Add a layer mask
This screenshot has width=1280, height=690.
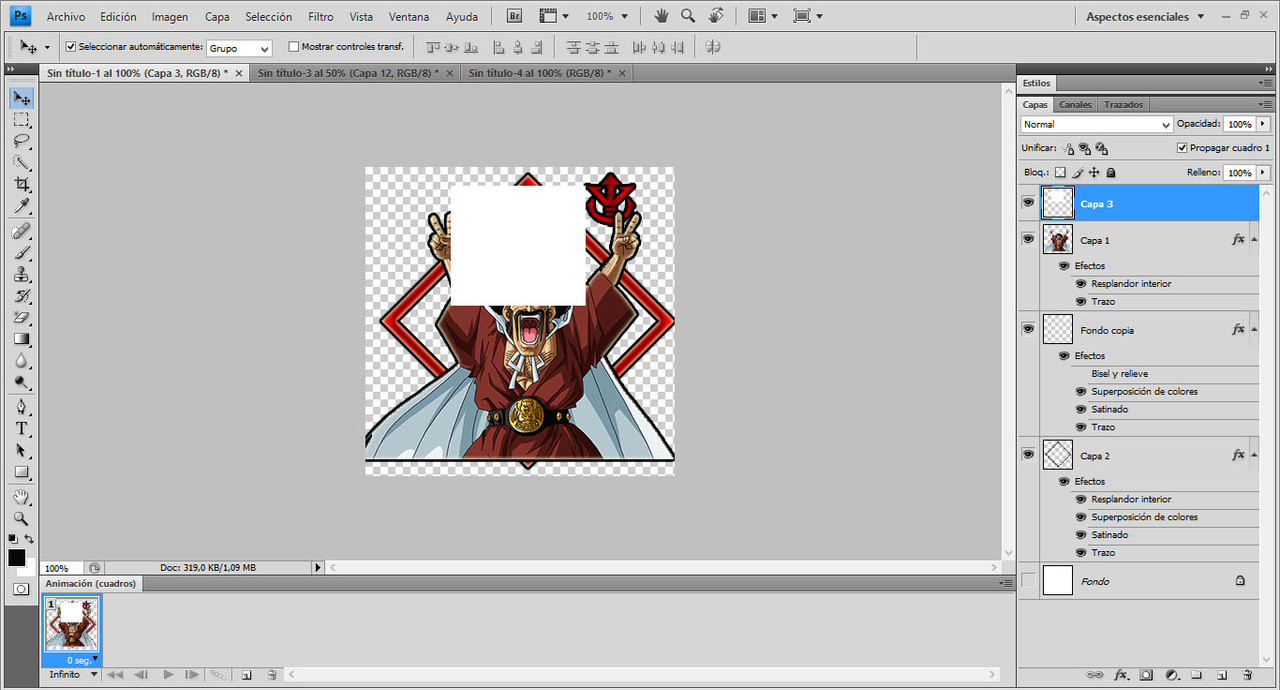coord(1146,675)
